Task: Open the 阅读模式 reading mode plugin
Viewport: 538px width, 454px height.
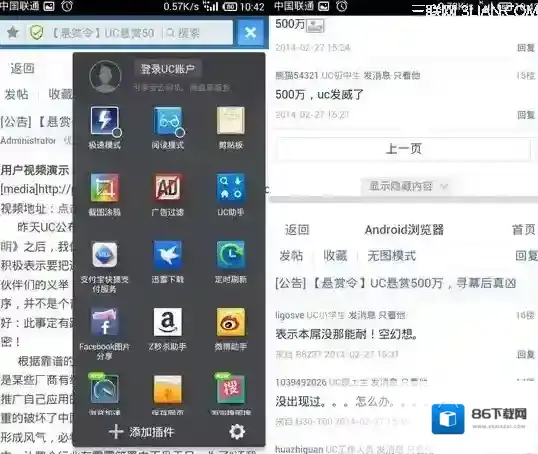Action: [168, 121]
